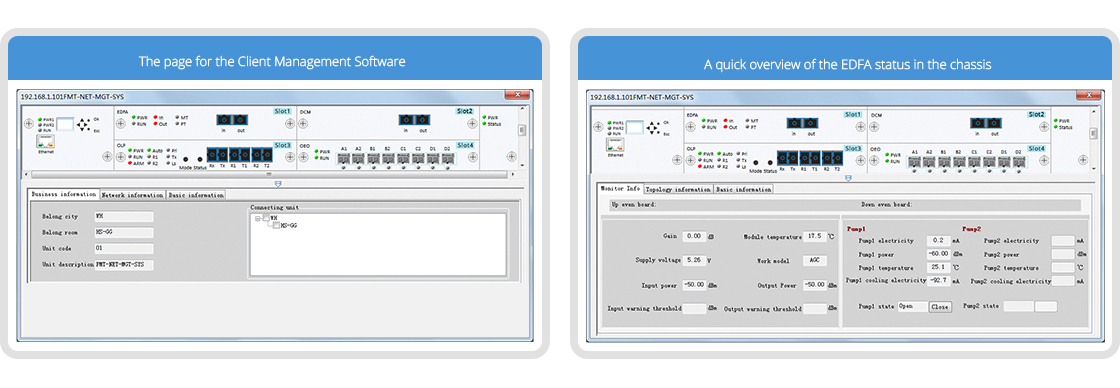Switch to the Network information tab

tap(132, 194)
